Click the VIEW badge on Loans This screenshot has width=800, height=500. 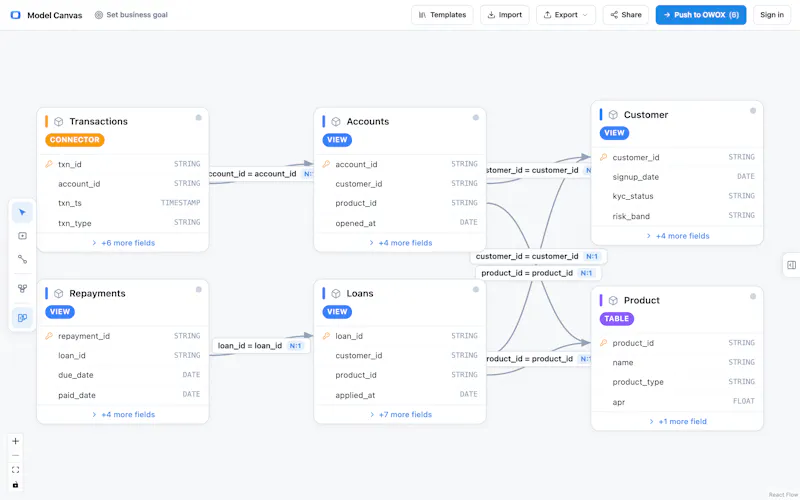tap(337, 312)
